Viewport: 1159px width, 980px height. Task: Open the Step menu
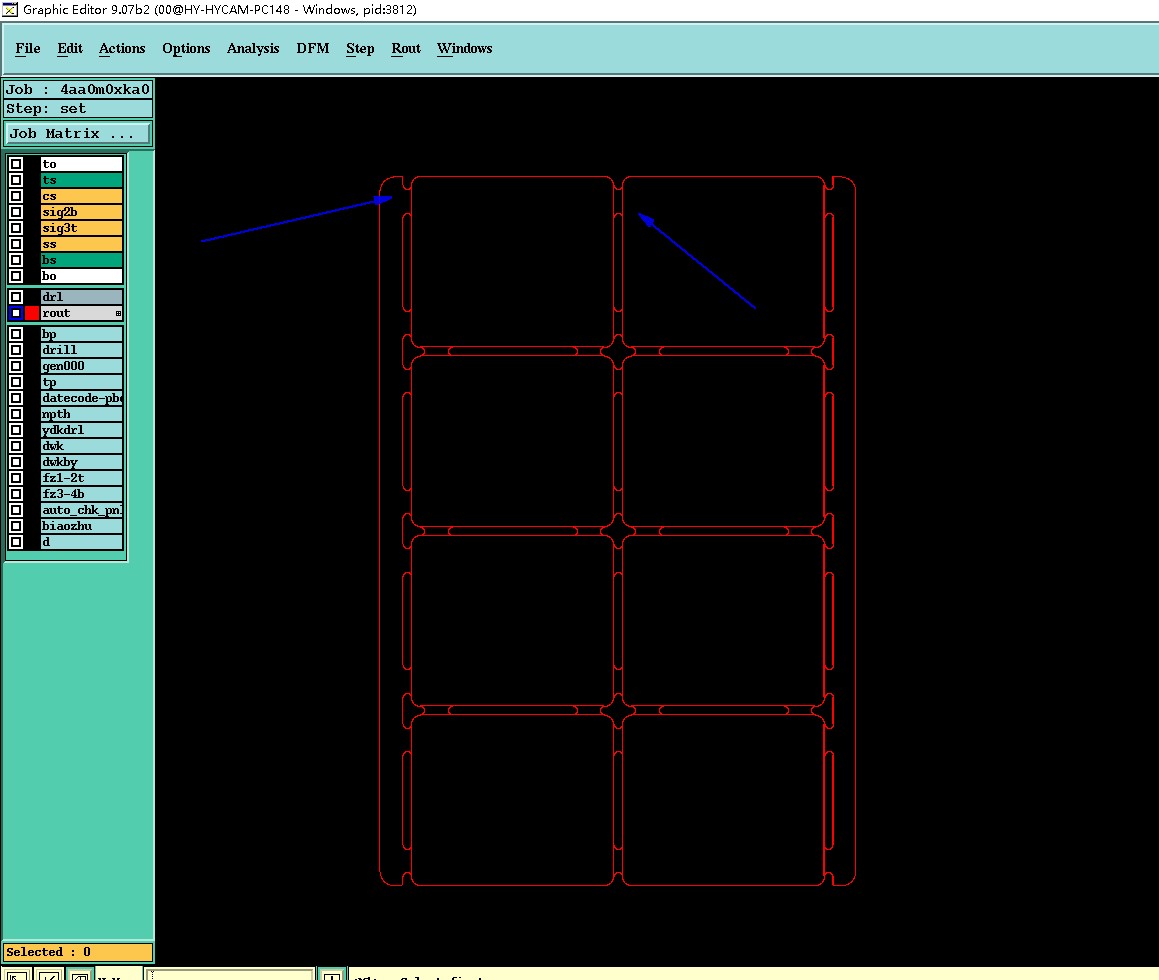click(x=360, y=49)
